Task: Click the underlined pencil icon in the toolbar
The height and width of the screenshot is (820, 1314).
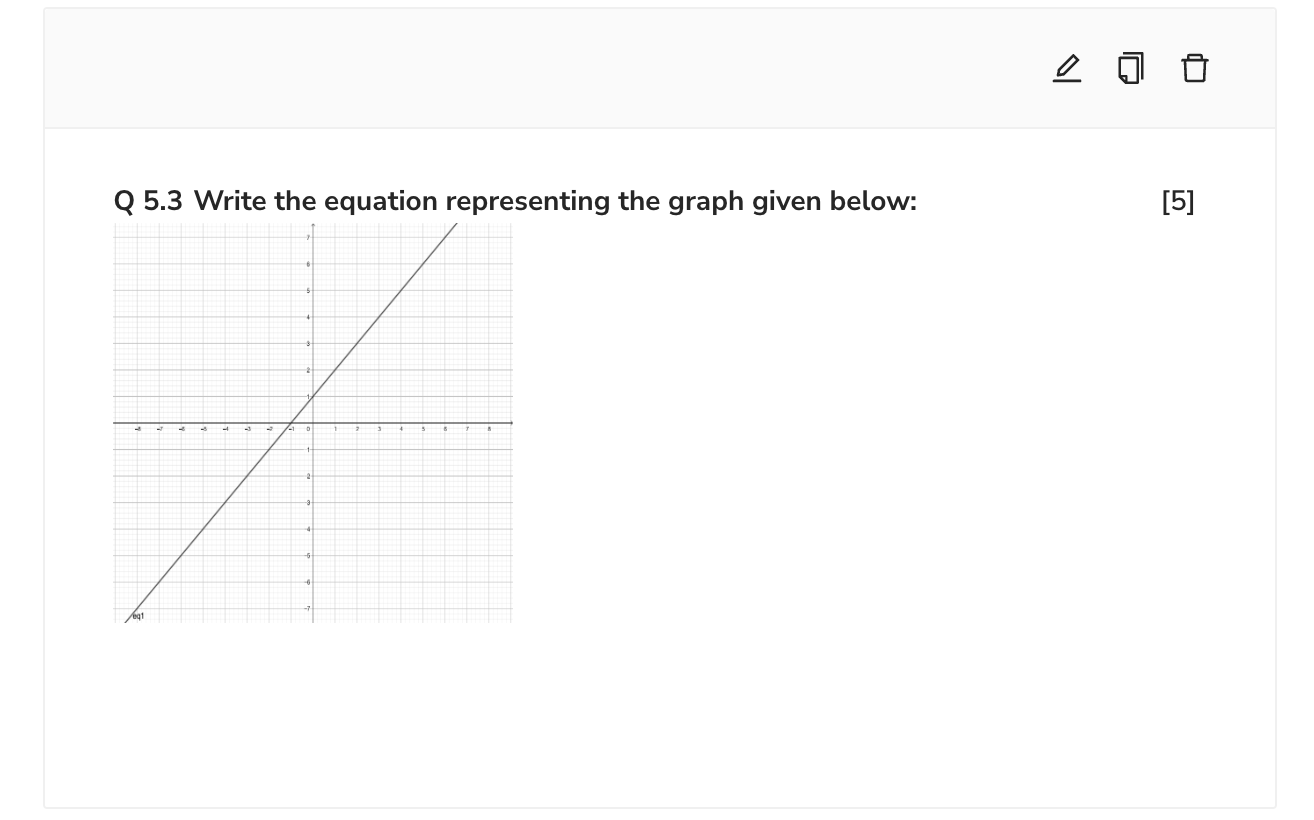Action: pos(1067,68)
